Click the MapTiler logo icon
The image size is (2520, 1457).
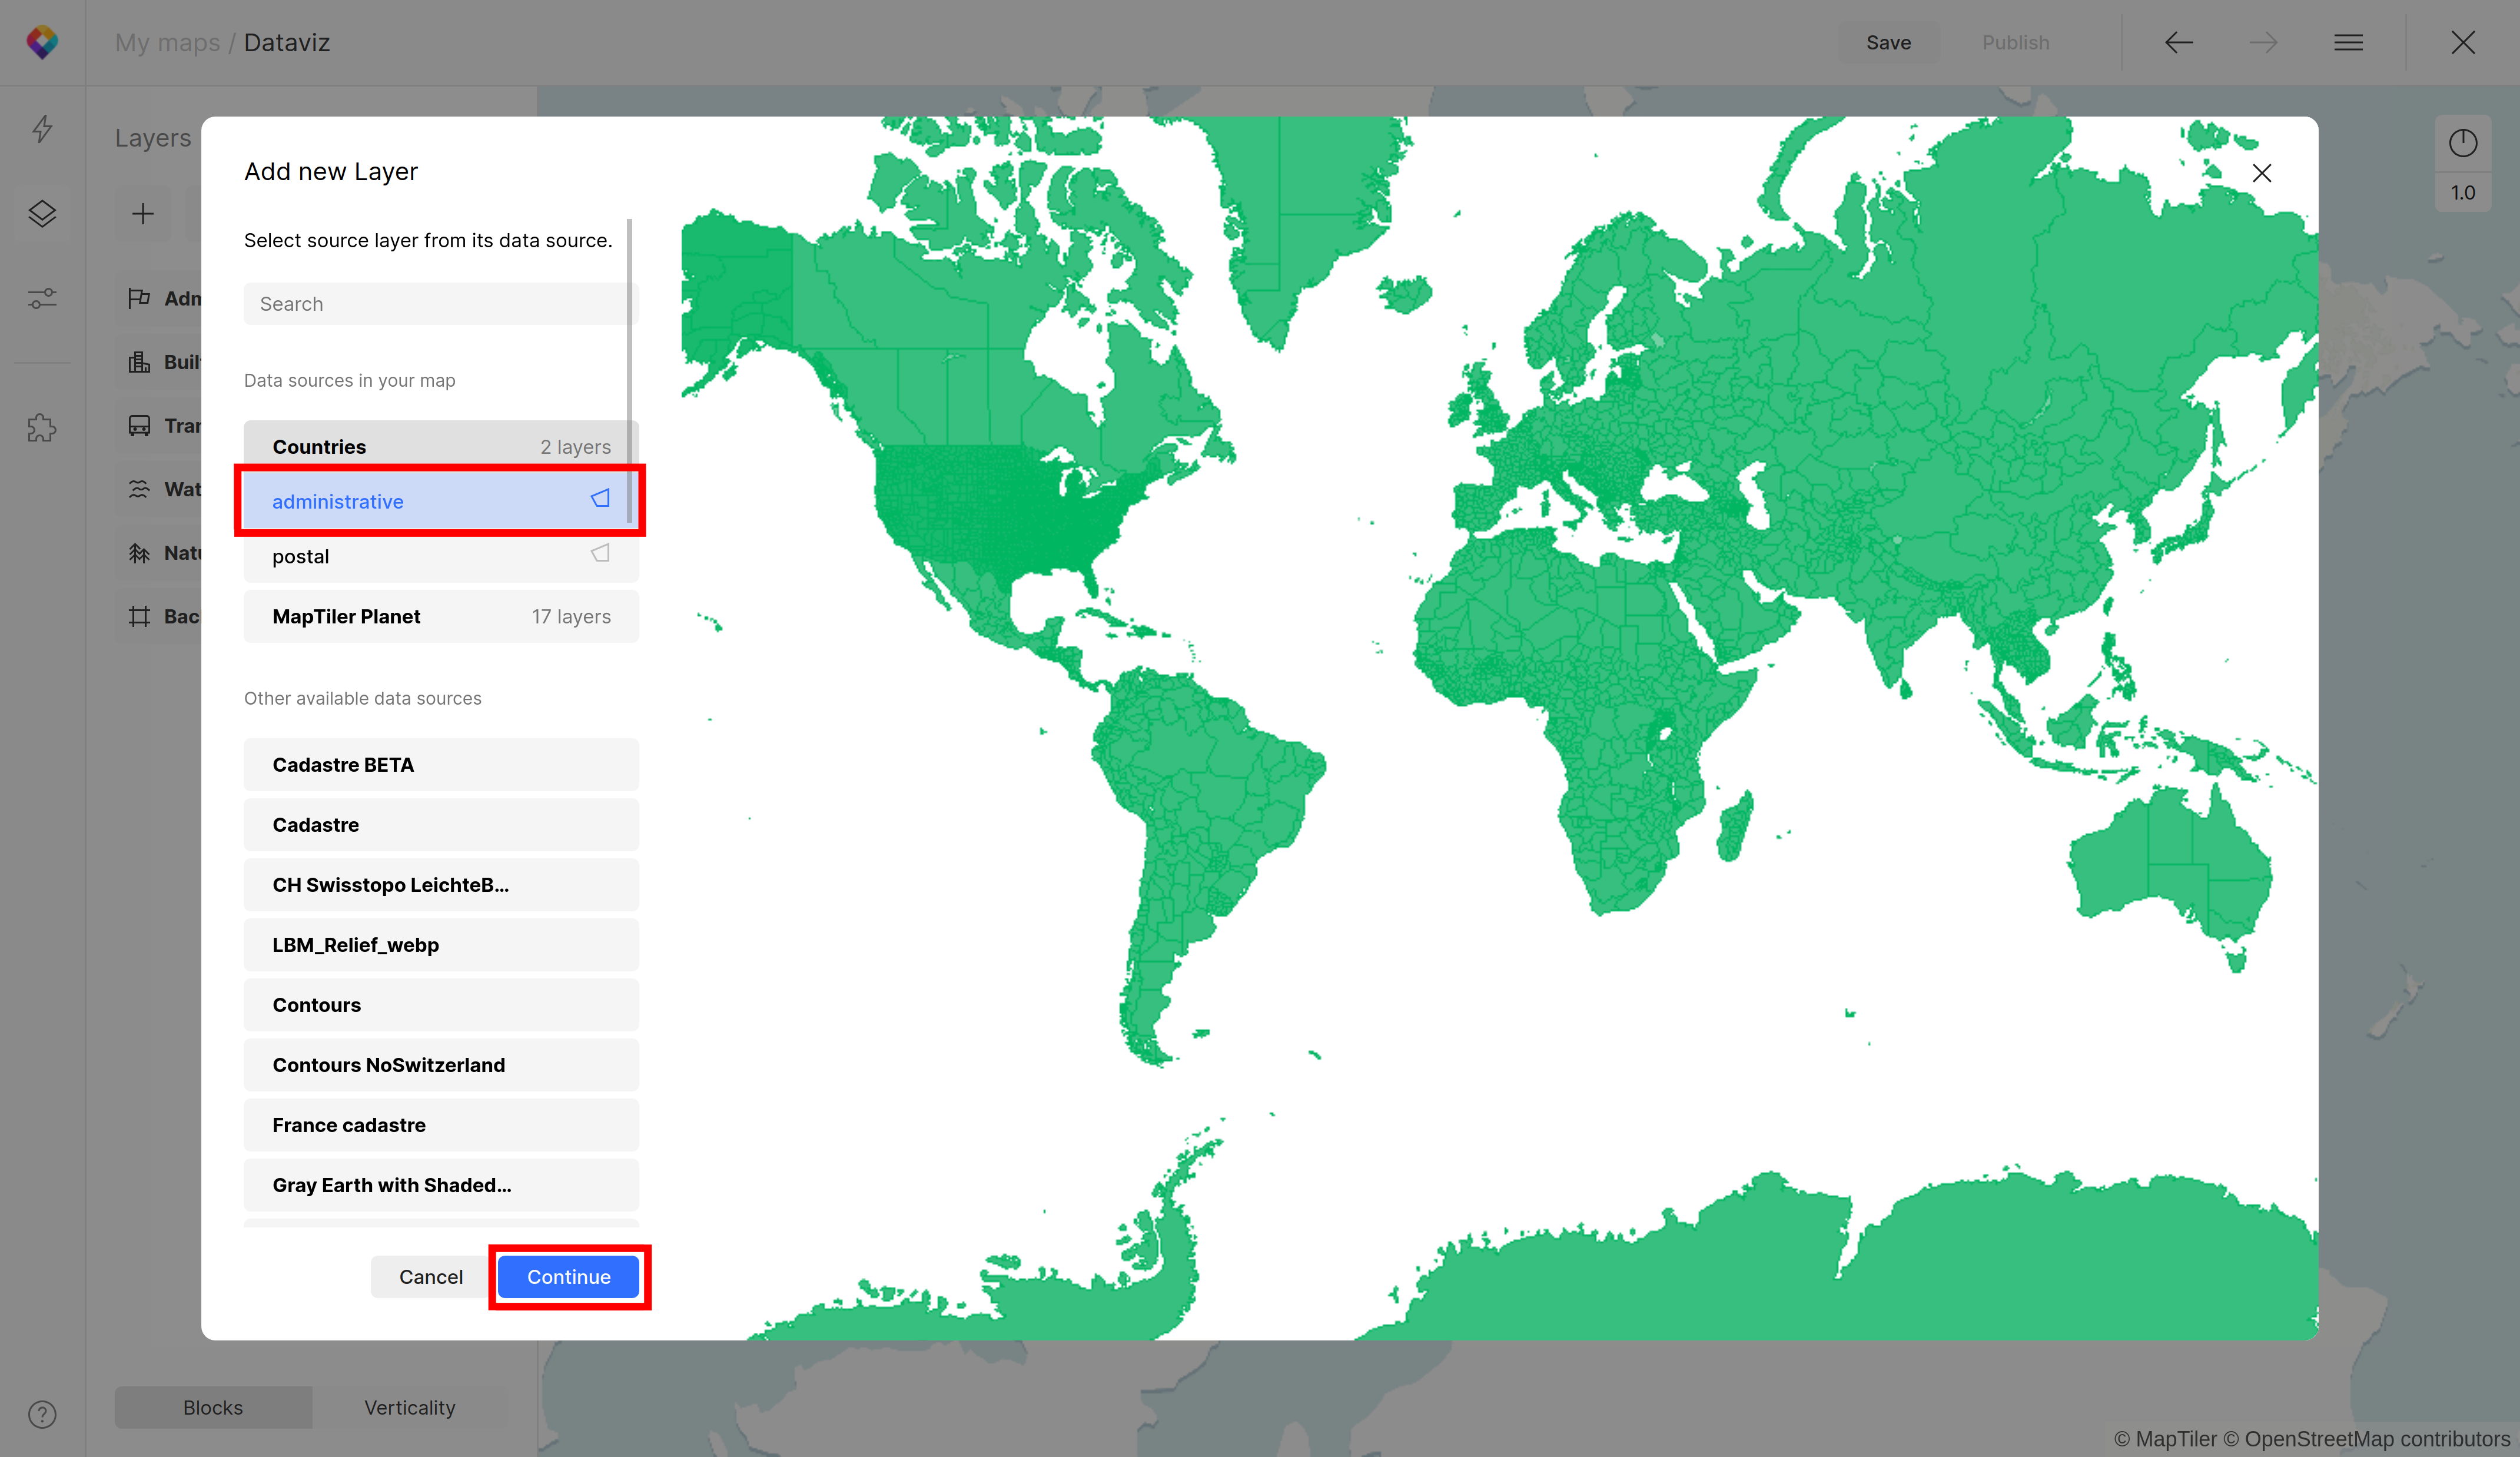pyautogui.click(x=42, y=42)
